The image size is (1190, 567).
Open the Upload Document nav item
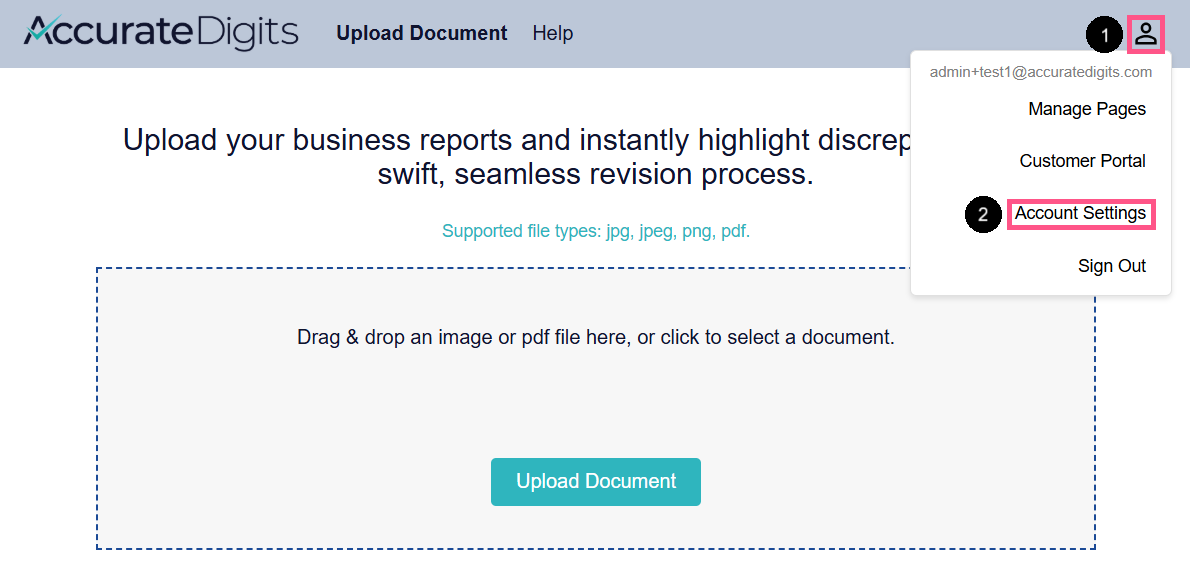pos(422,33)
